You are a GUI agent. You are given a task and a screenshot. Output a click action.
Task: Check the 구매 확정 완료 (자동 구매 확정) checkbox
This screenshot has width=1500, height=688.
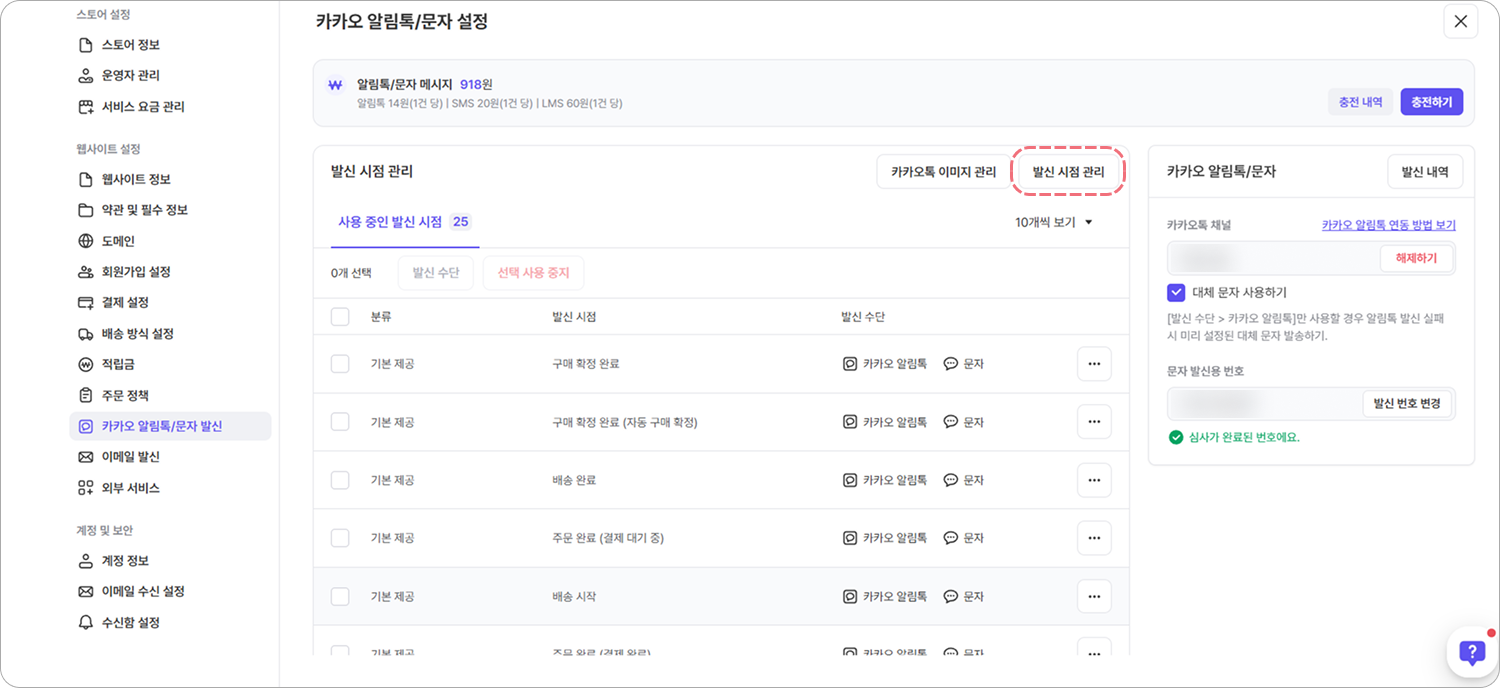coord(340,422)
